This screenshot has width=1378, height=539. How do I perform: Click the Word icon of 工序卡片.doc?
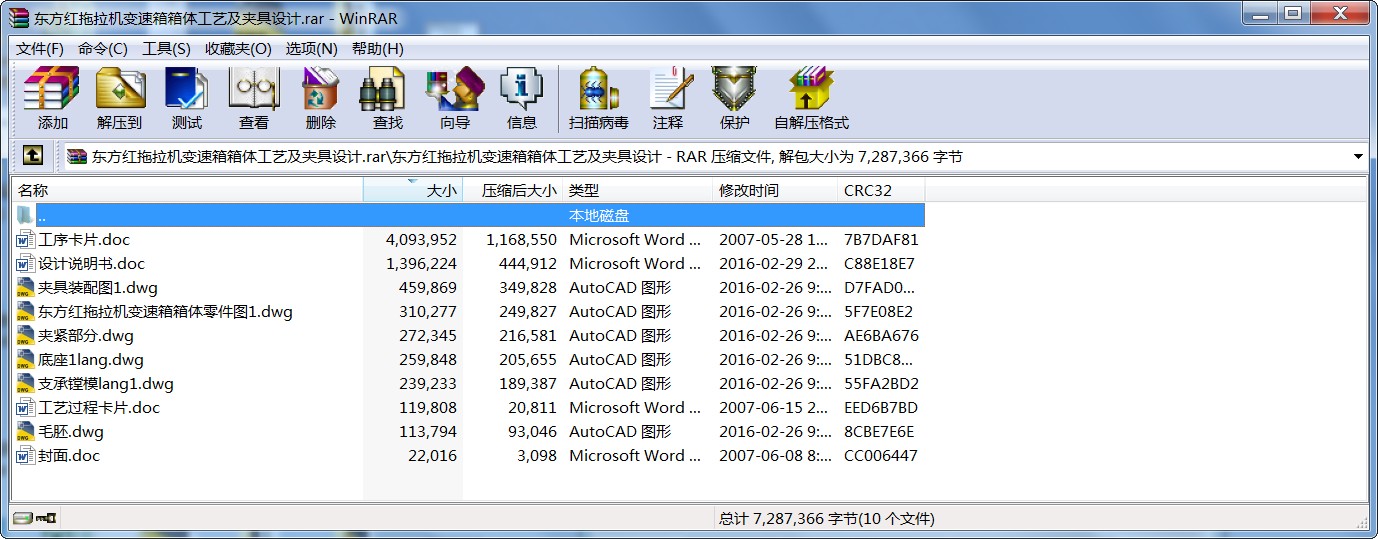(x=26, y=240)
